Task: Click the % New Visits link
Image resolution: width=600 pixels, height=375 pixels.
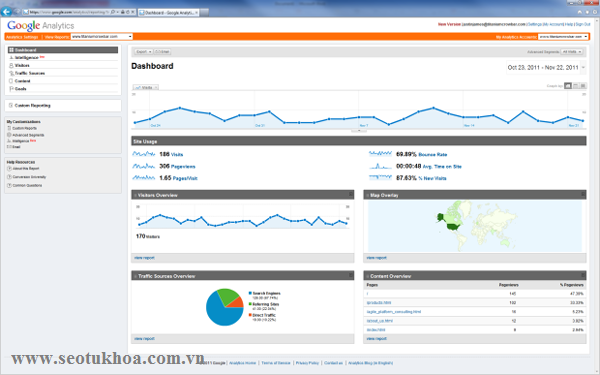Action: click(432, 178)
